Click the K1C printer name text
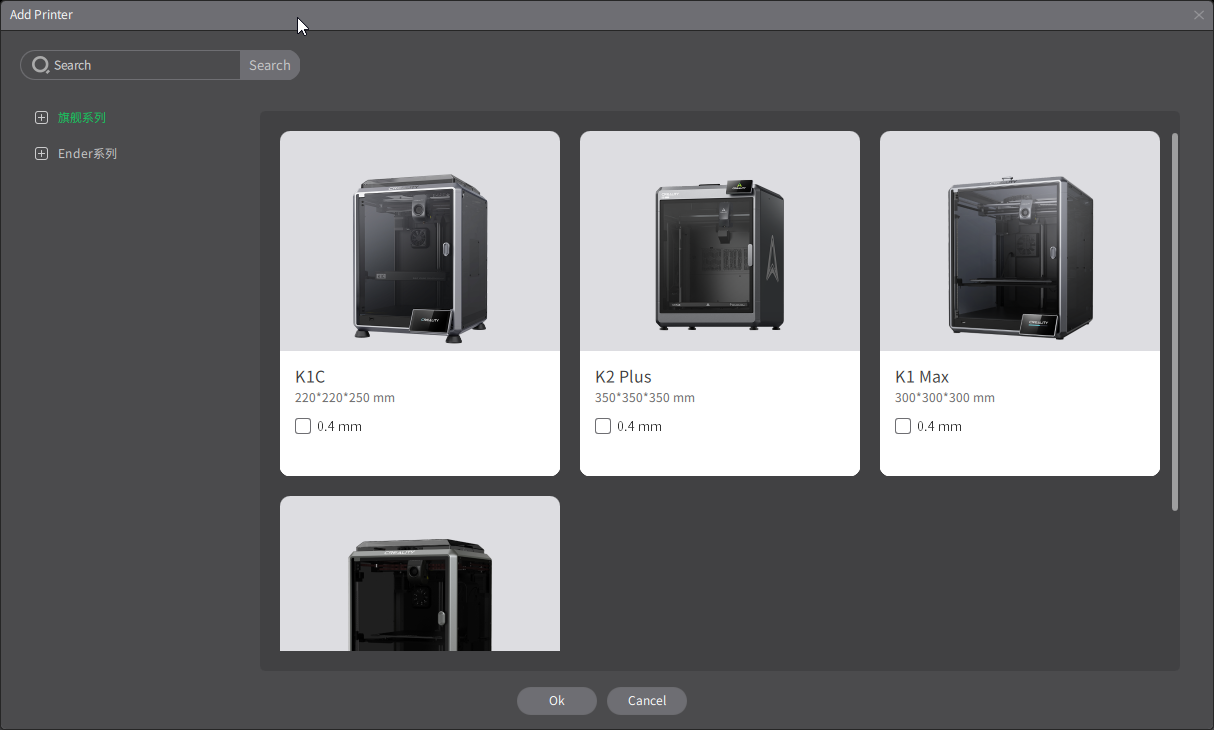Image resolution: width=1214 pixels, height=730 pixels. click(x=310, y=377)
